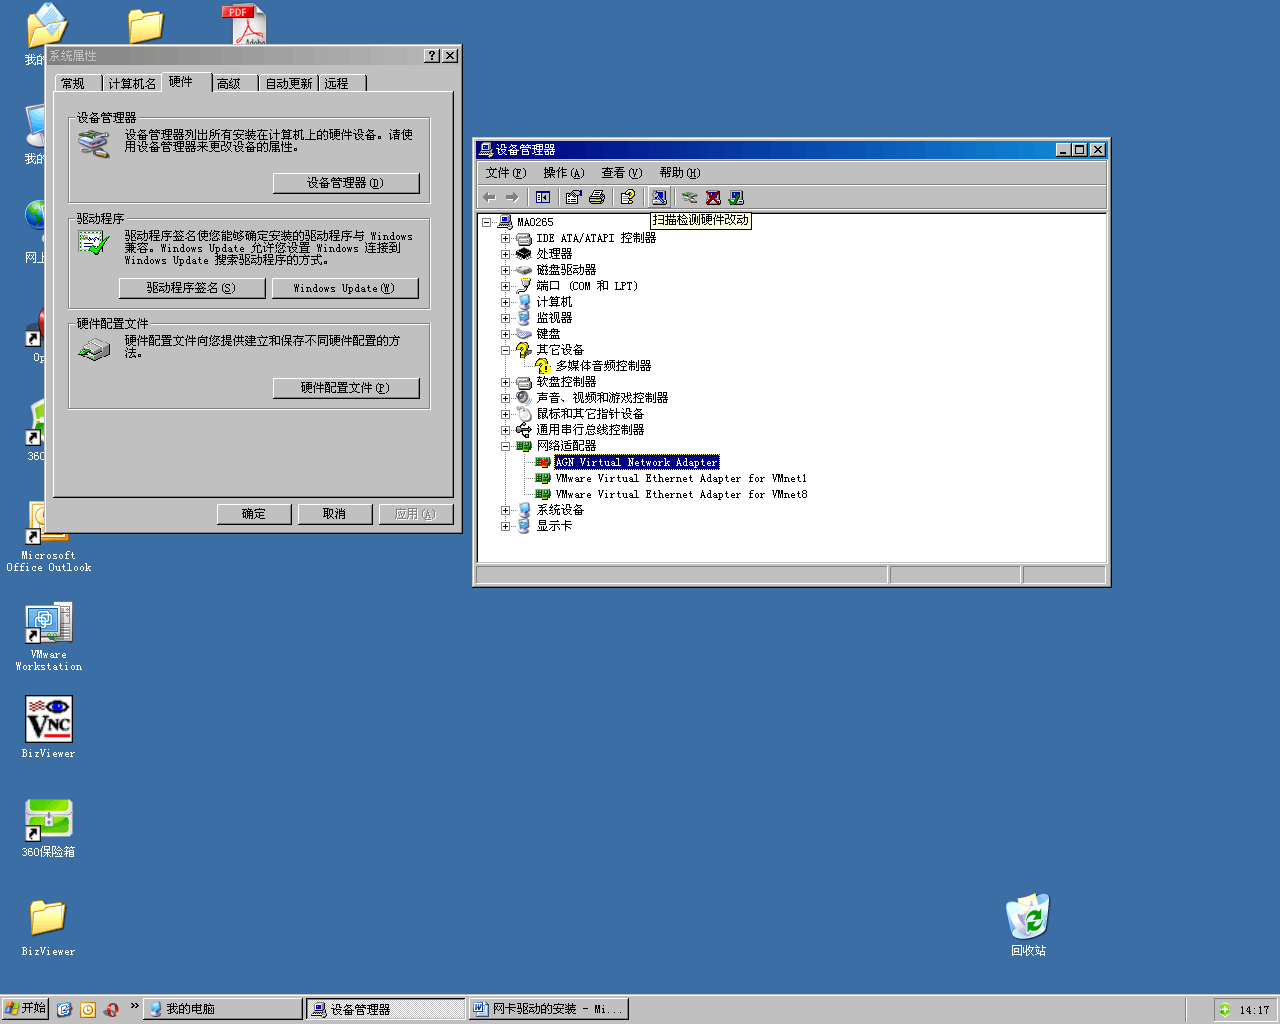The width and height of the screenshot is (1280, 1024).
Task: Select the VMnet8 Ethernet adapter icon
Action: (x=543, y=494)
